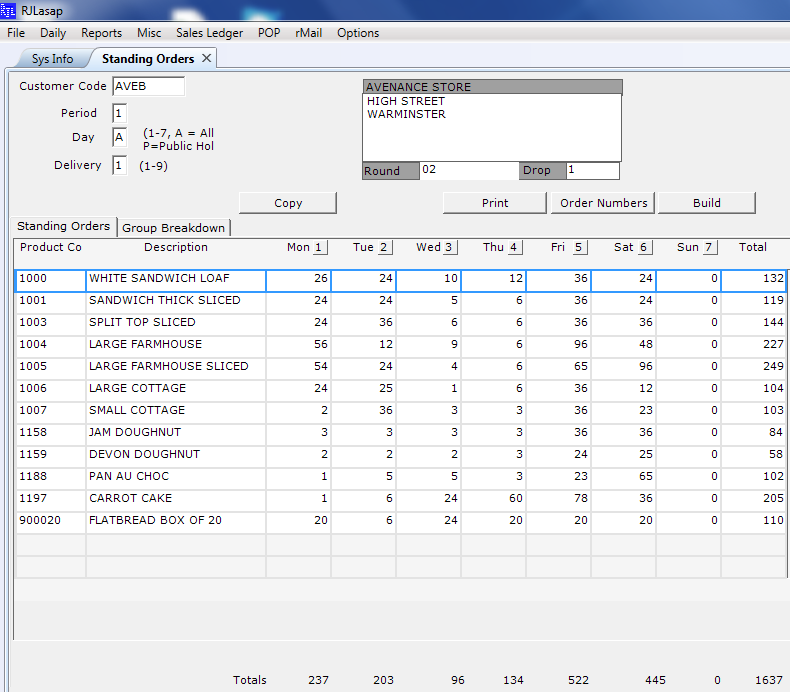Click the RJLasap application icon in title bar
790x692 pixels.
(8, 10)
